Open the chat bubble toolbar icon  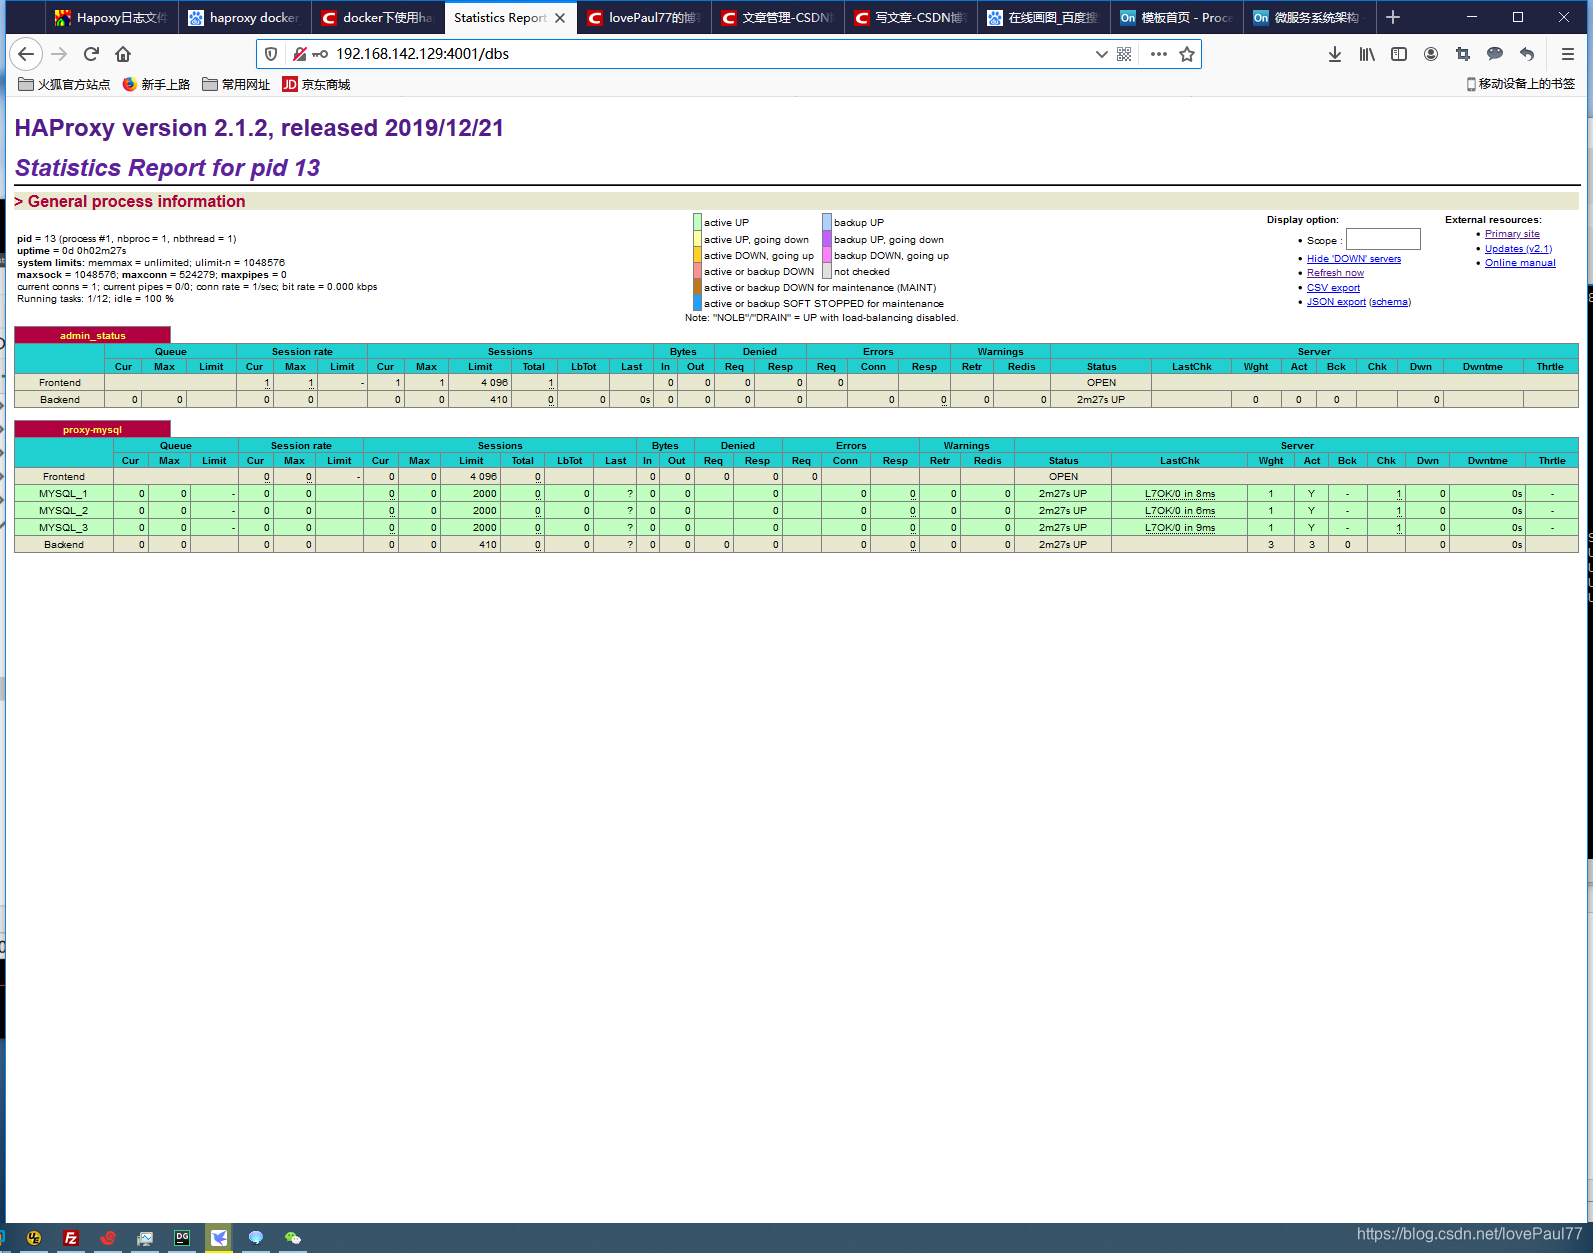click(1495, 54)
